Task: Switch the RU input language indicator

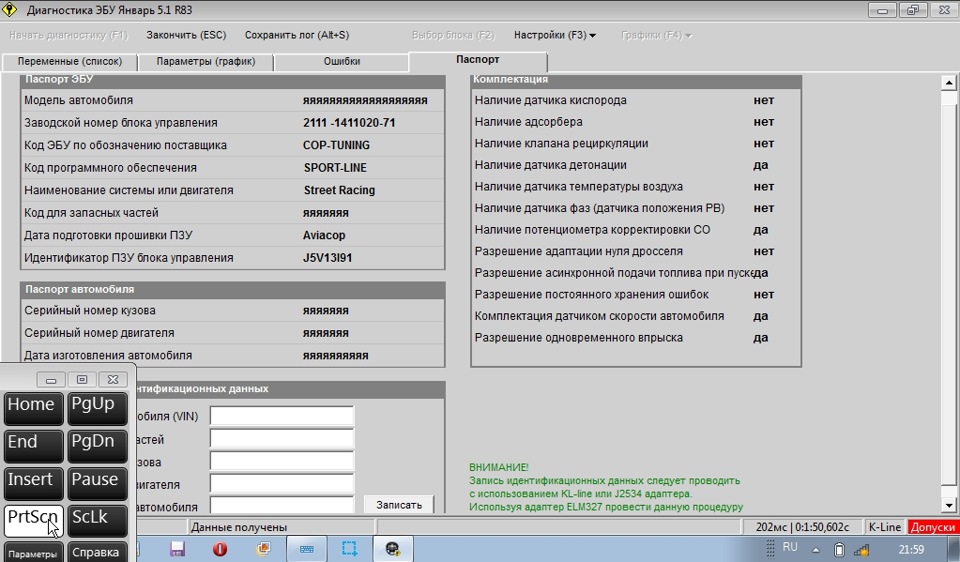Action: click(x=790, y=548)
